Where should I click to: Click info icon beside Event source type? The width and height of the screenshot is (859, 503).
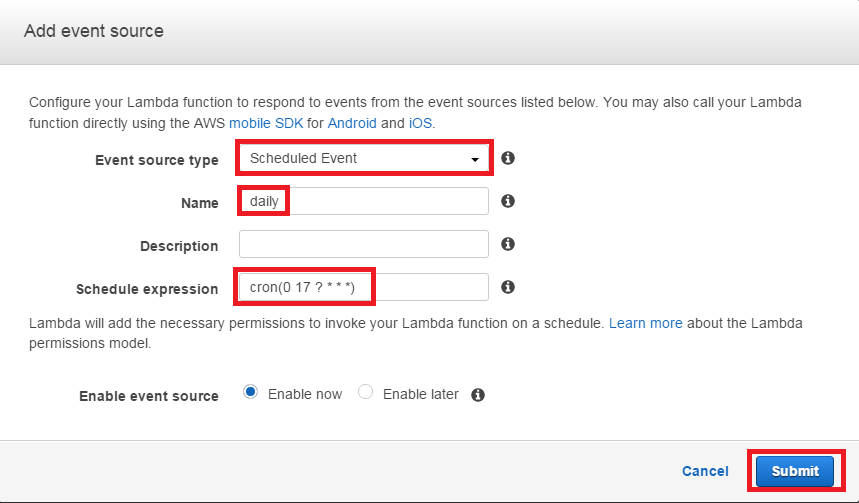508,158
